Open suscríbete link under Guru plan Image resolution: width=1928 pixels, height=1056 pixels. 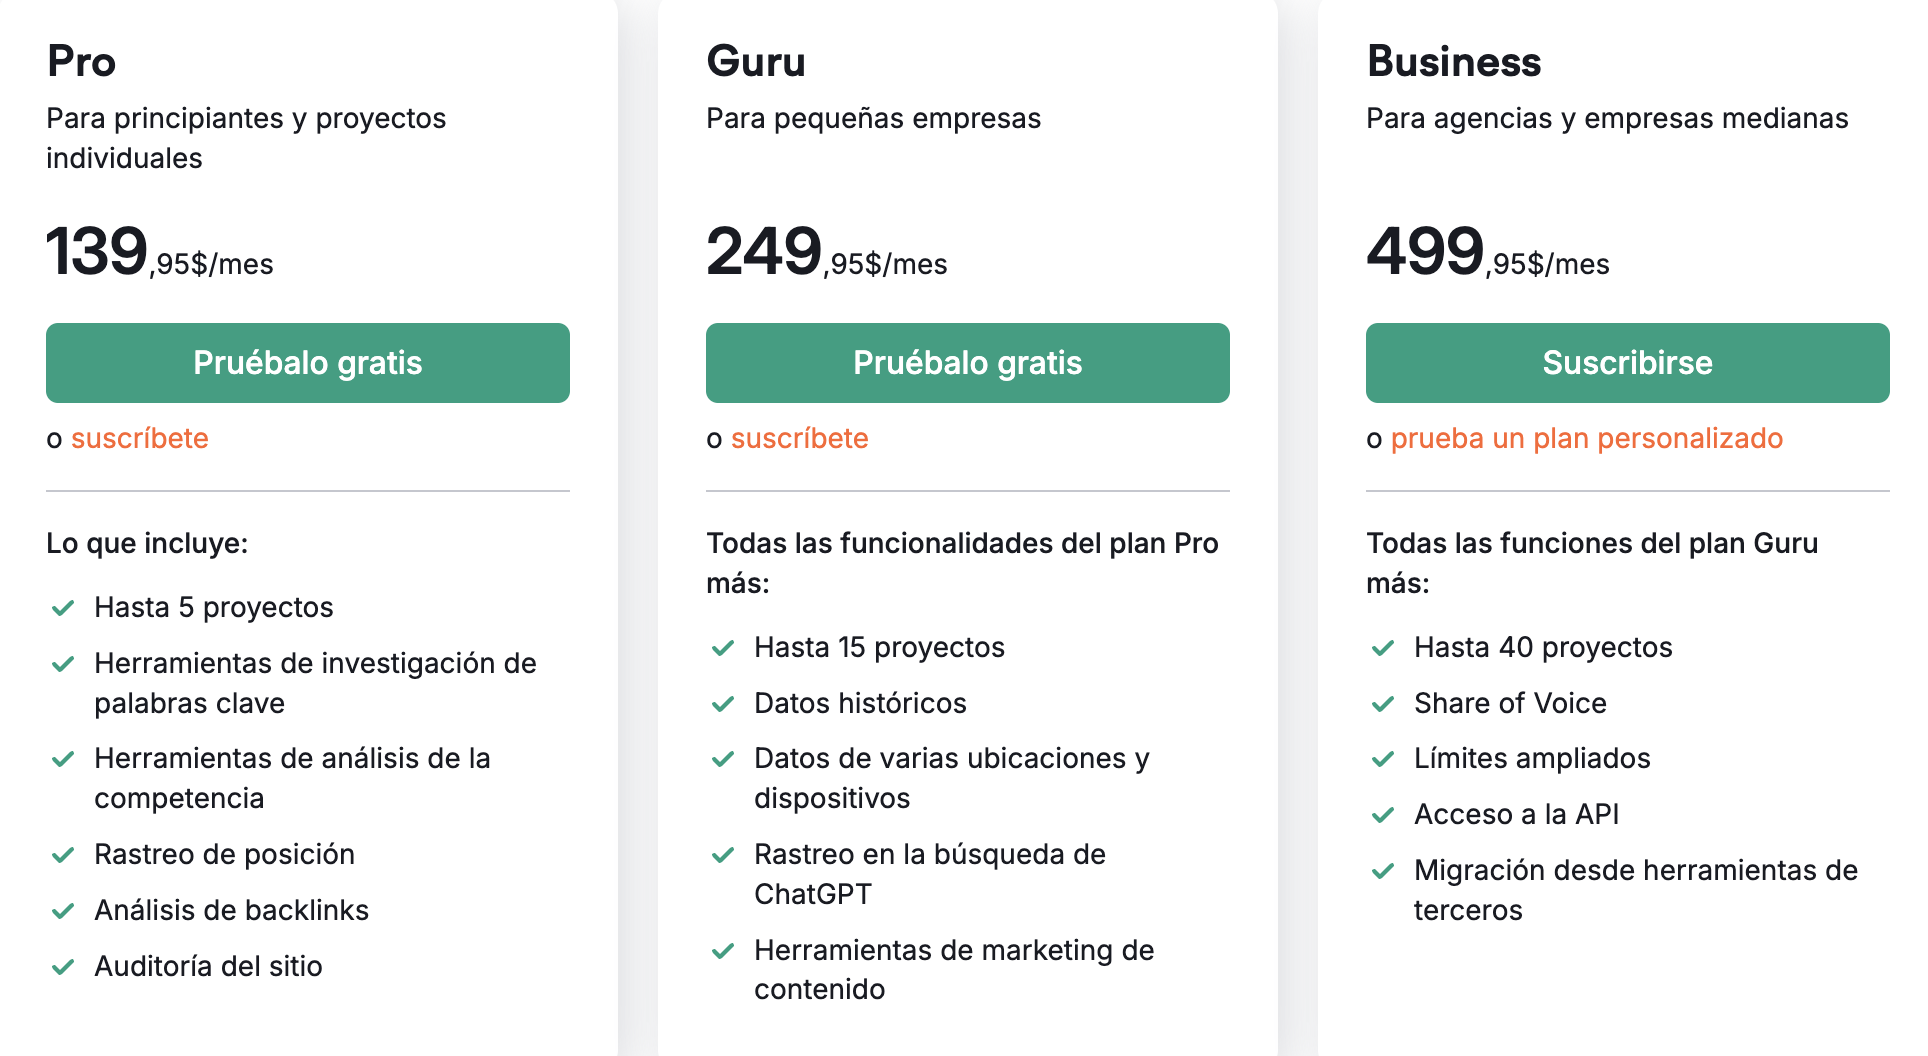click(800, 438)
